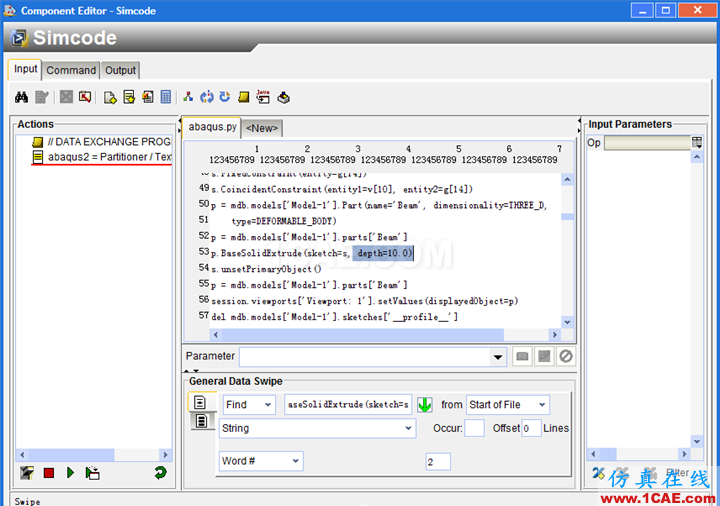Click the first icon left of stop button
Viewport: 720px width, 506px height.
pyautogui.click(x=27, y=472)
